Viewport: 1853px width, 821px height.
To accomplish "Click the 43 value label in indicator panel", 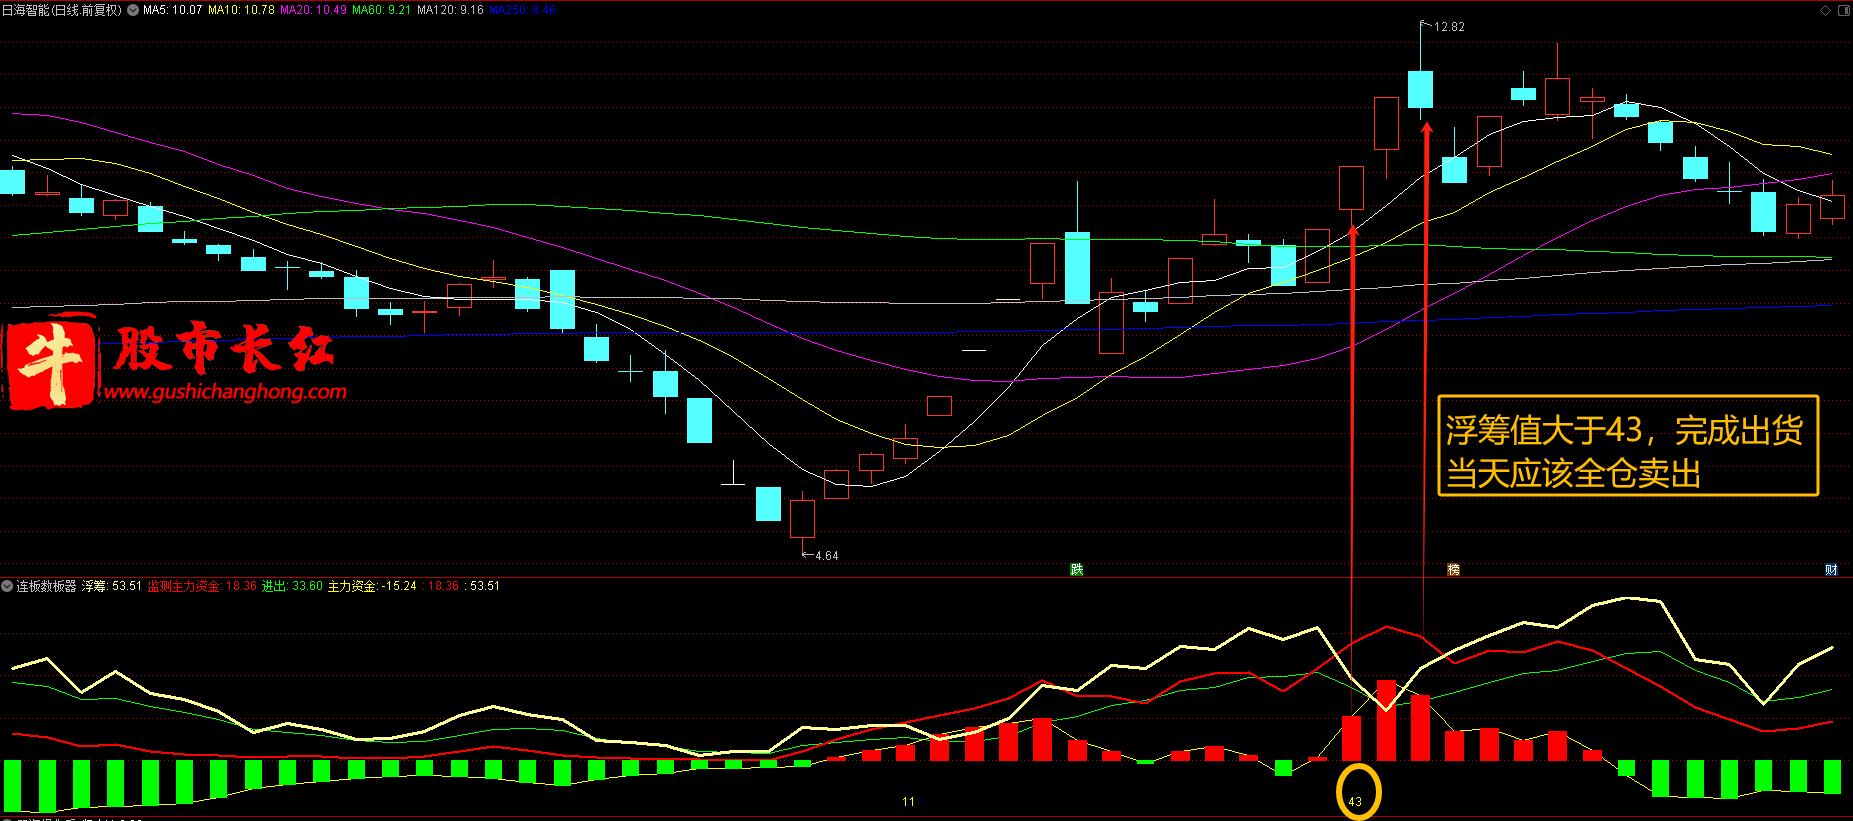I will 1355,802.
